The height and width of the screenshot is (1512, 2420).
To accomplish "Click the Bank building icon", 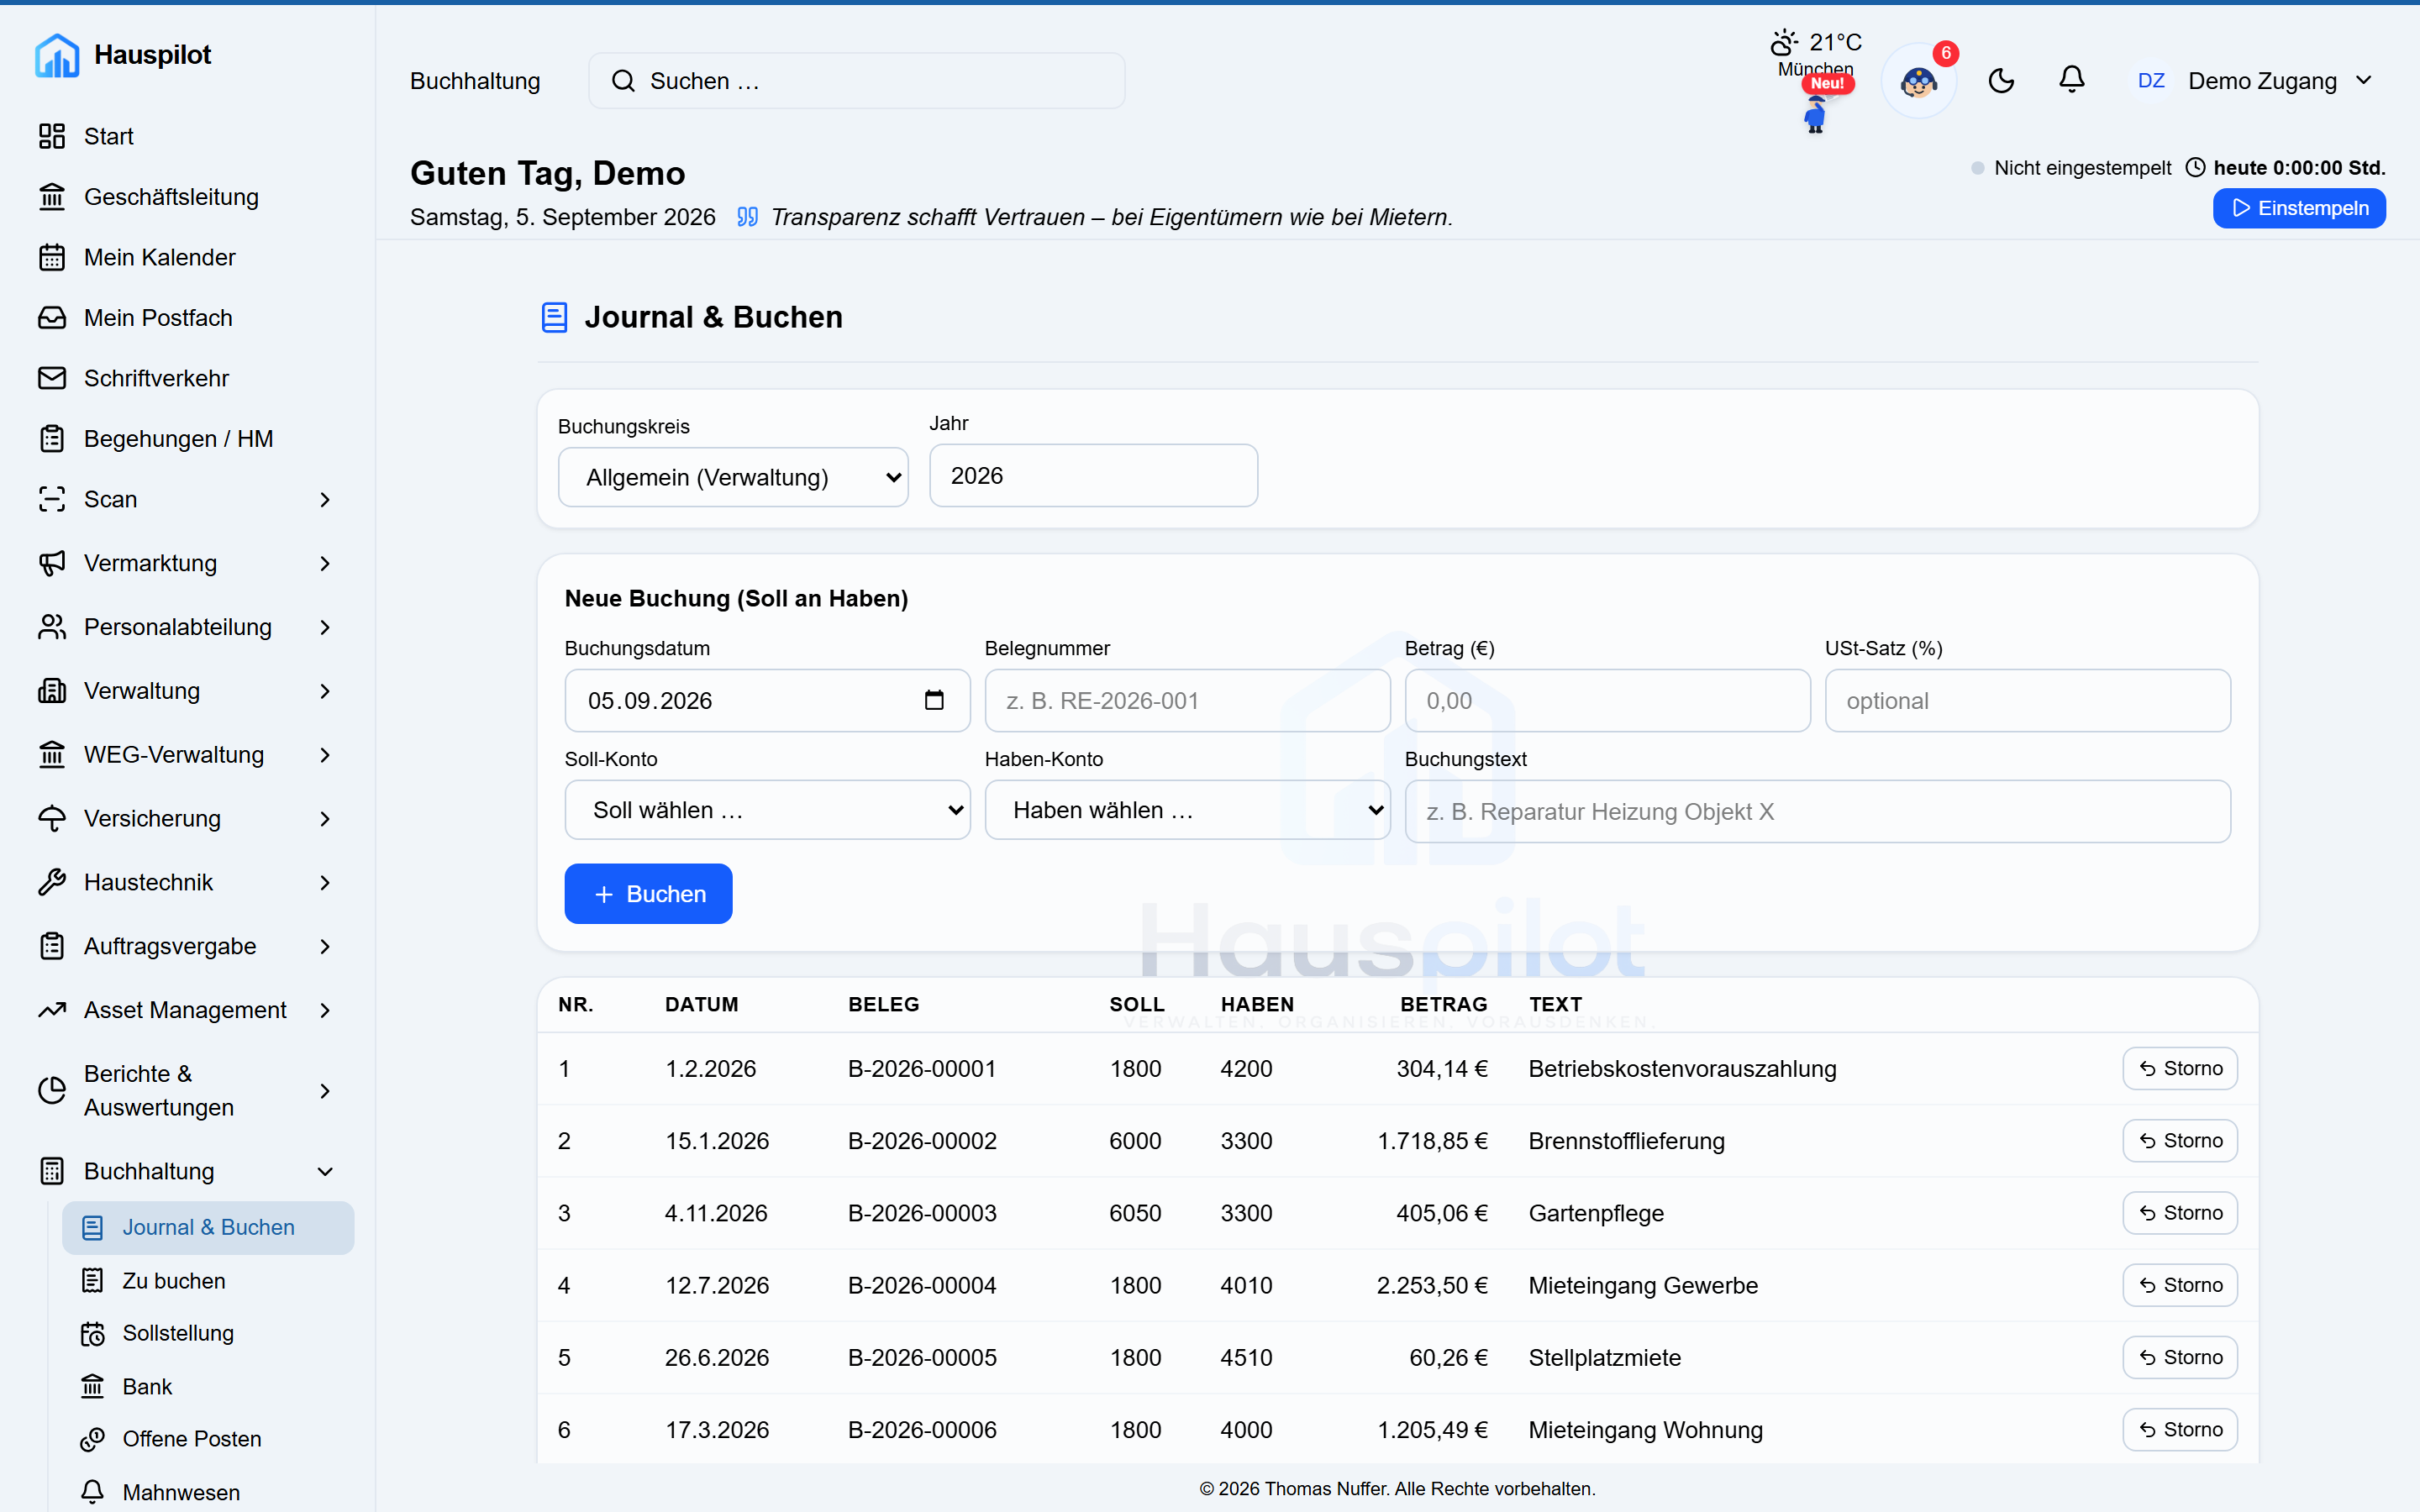I will tap(92, 1387).
